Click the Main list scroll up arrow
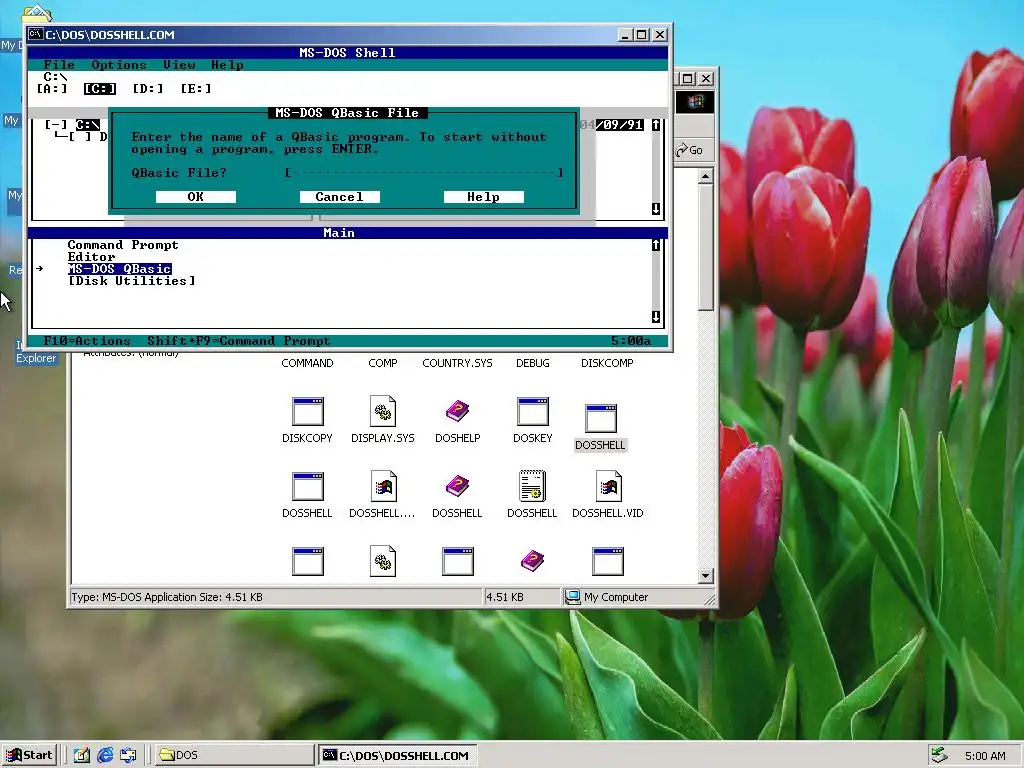Viewport: 1024px width, 768px height. (656, 245)
